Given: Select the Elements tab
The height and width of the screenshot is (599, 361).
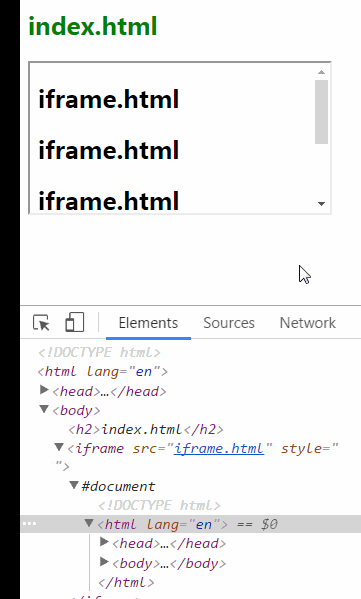Looking at the screenshot, I should 148,323.
